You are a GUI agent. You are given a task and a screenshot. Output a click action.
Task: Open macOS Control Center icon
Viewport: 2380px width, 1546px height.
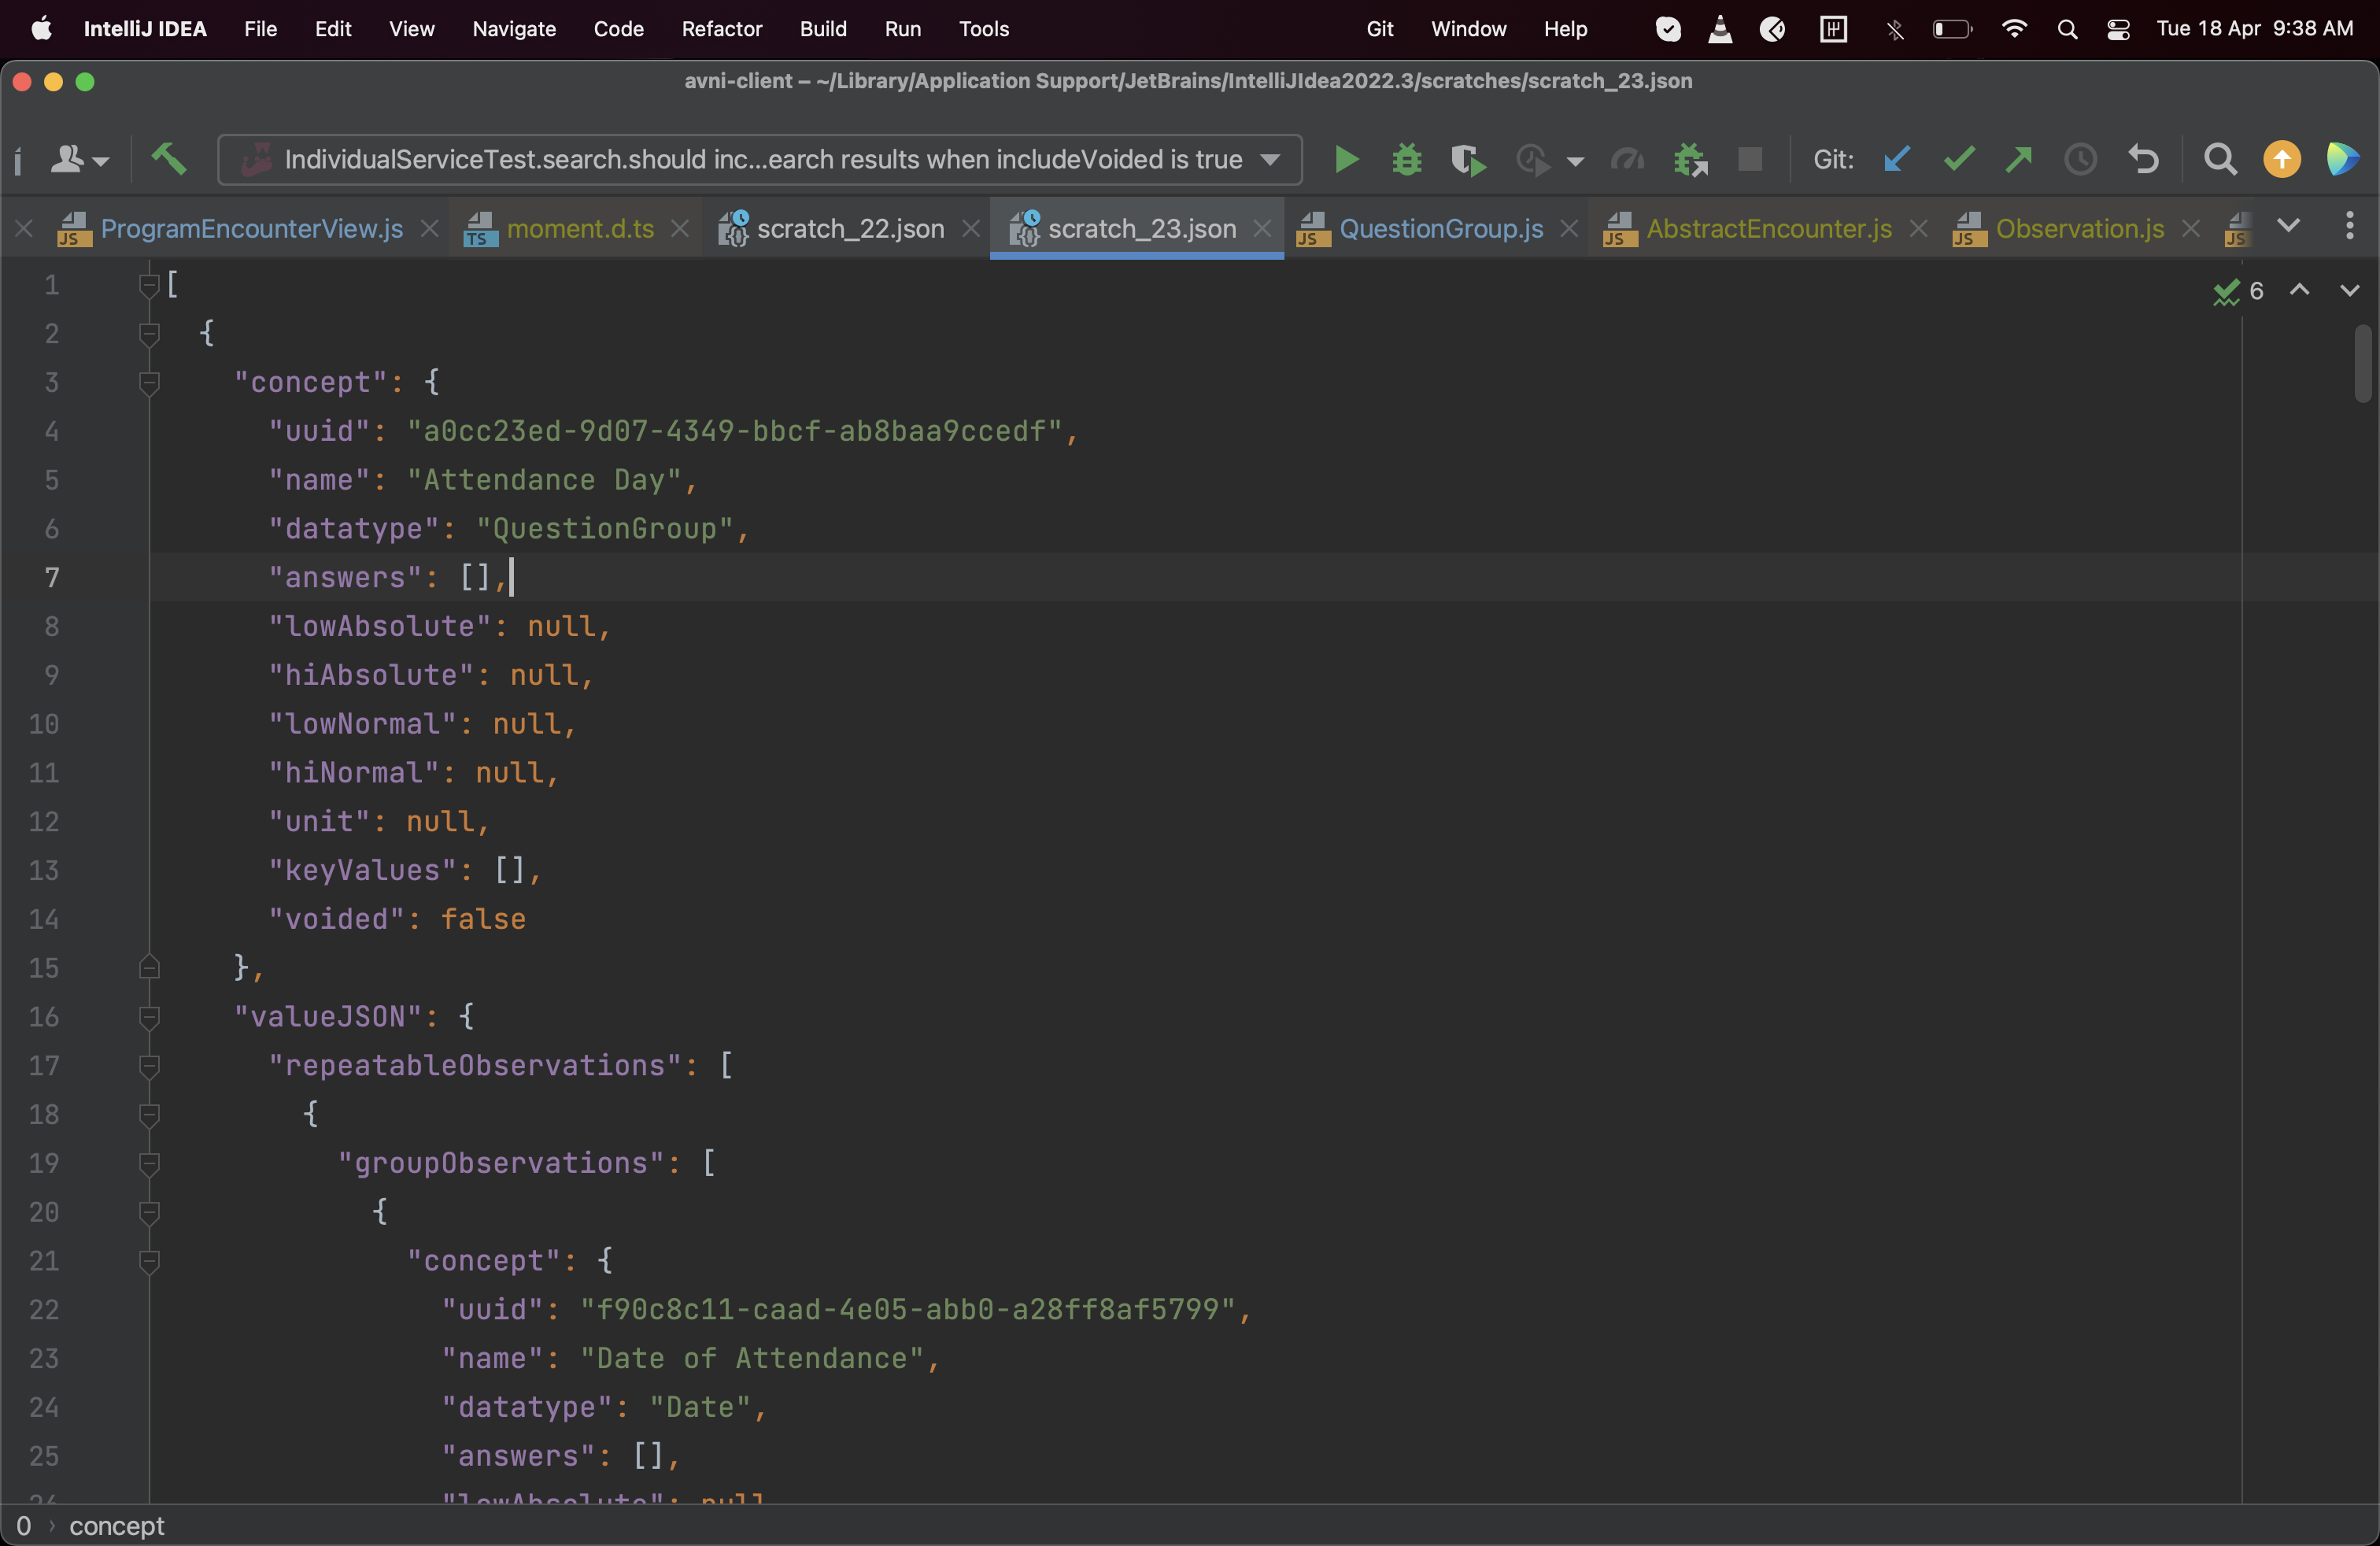coord(2117,29)
